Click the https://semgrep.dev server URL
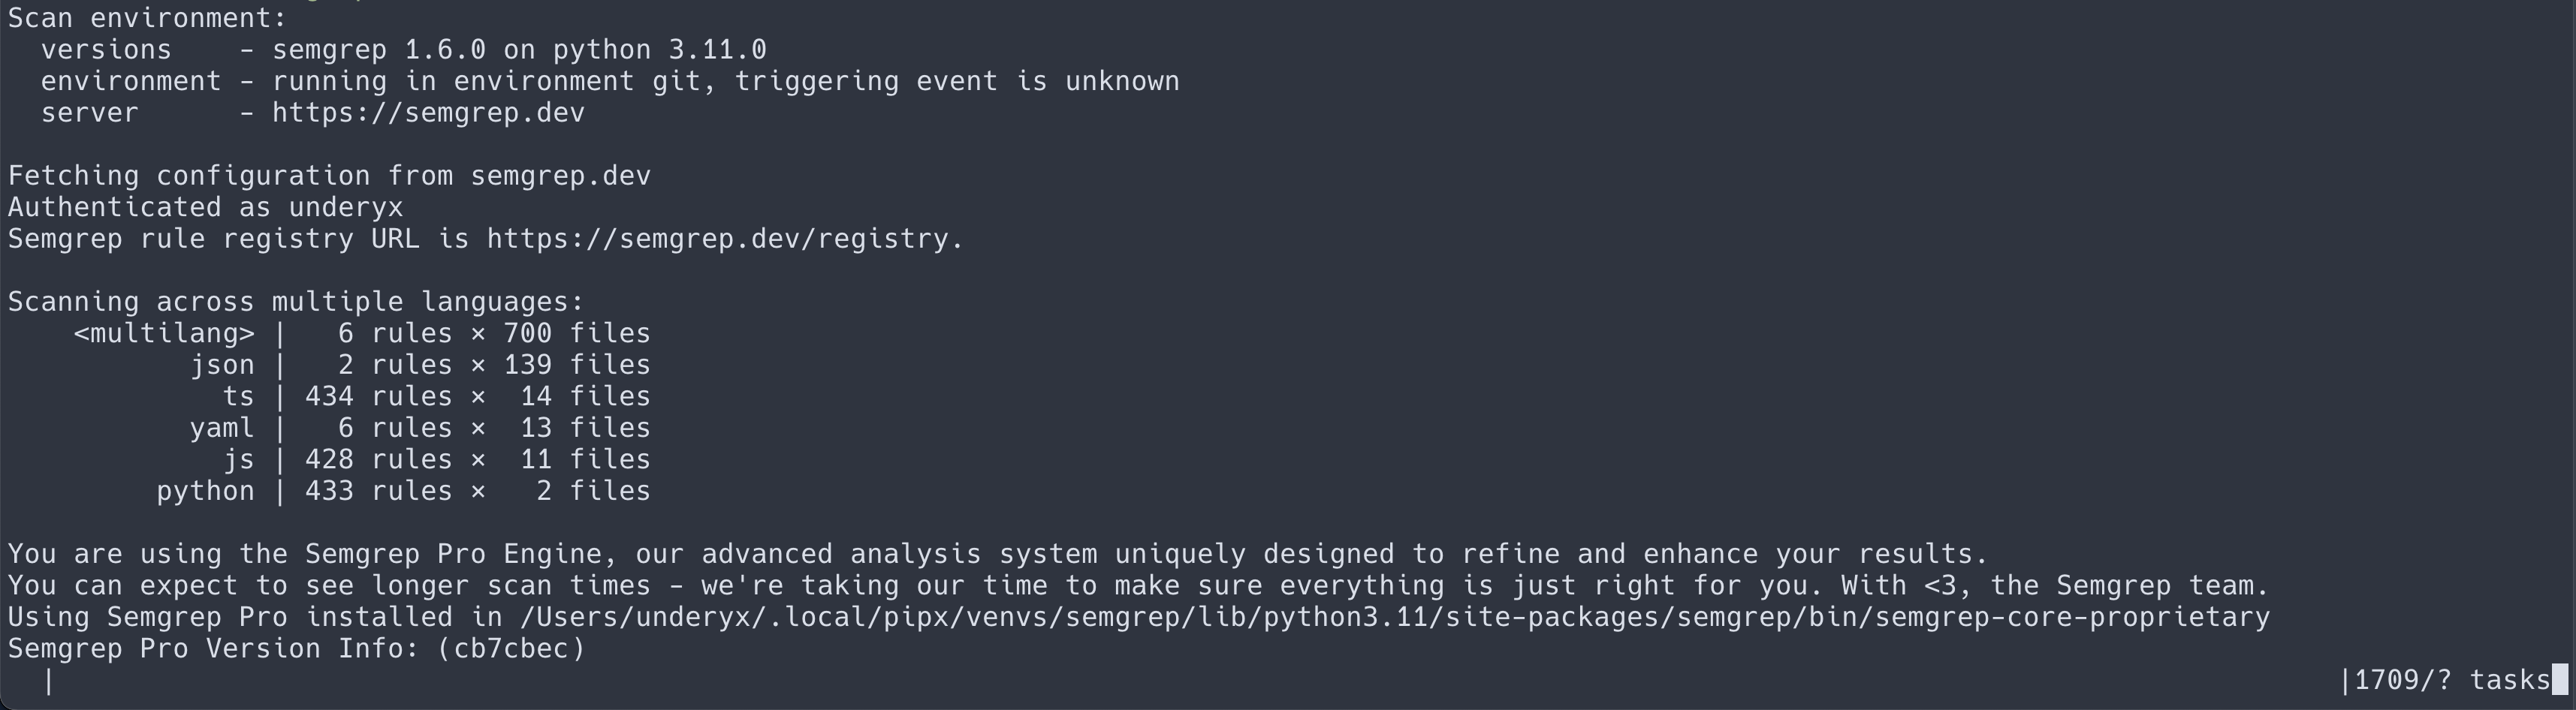 (428, 113)
